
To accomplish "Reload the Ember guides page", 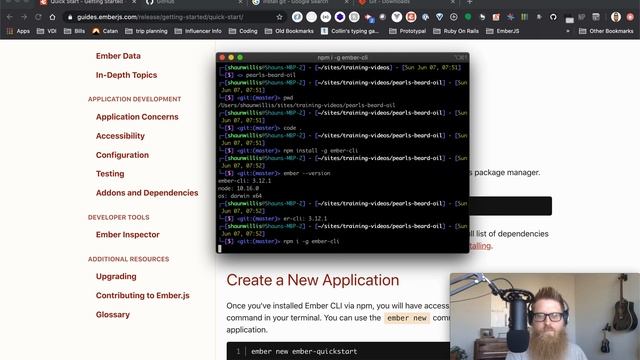I will [38, 17].
